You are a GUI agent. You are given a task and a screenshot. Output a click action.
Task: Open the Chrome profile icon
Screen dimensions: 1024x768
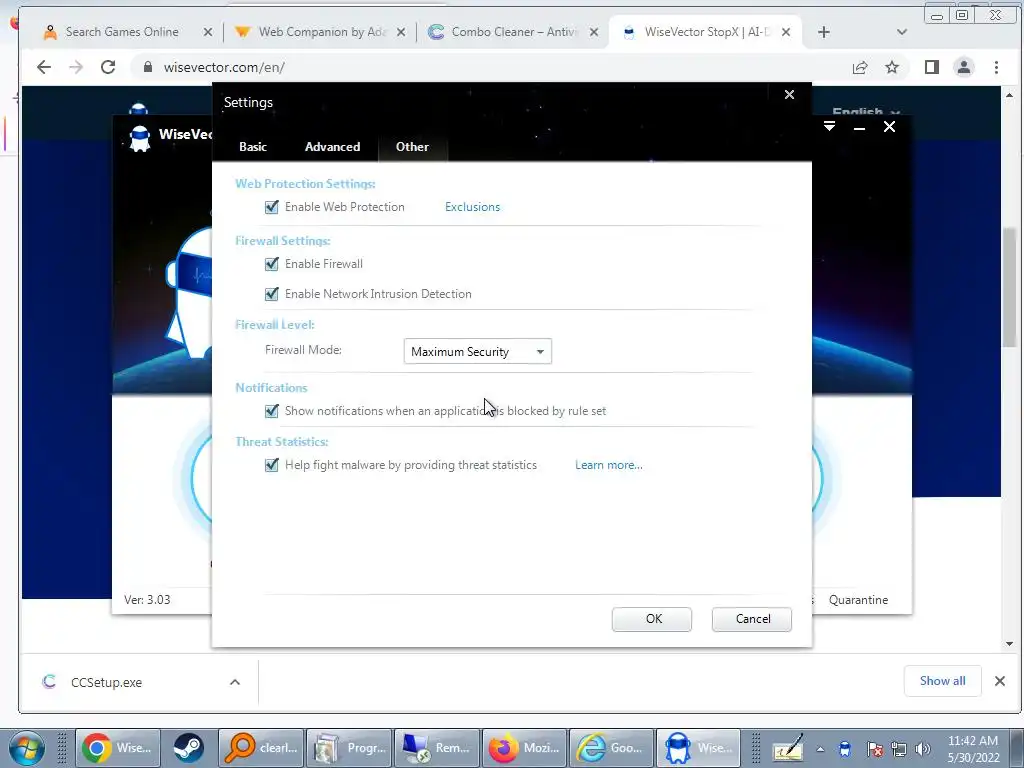(x=964, y=67)
